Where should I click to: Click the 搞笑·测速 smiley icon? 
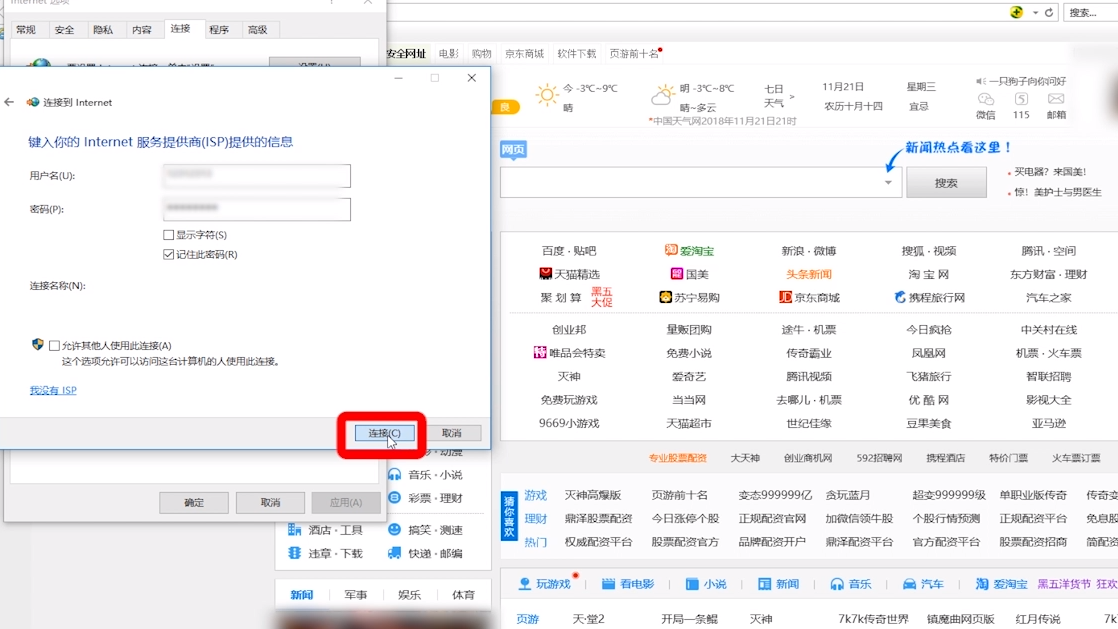[394, 529]
